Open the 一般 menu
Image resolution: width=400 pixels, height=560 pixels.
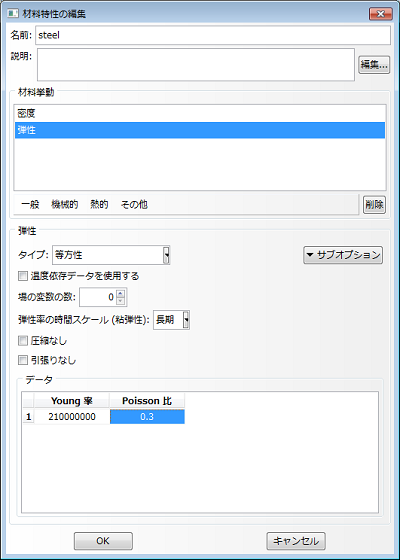30,205
